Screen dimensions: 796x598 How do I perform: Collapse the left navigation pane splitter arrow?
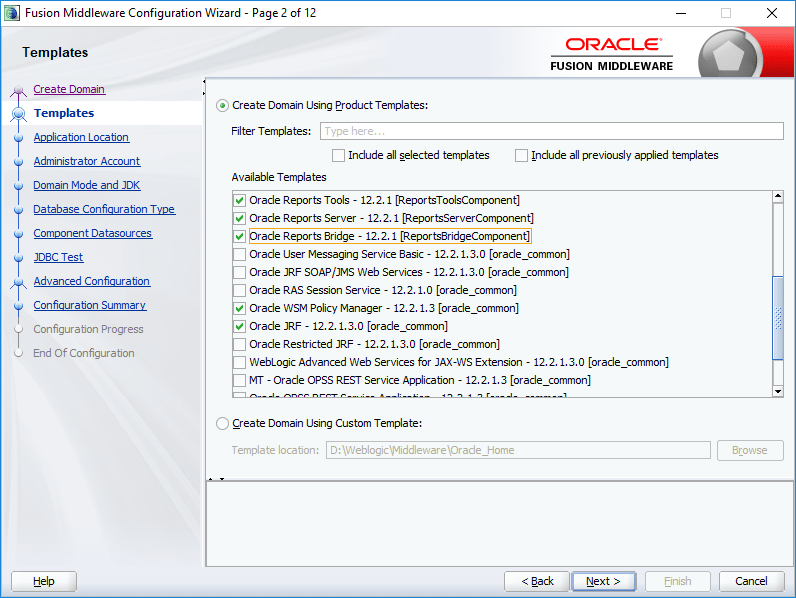click(x=204, y=81)
